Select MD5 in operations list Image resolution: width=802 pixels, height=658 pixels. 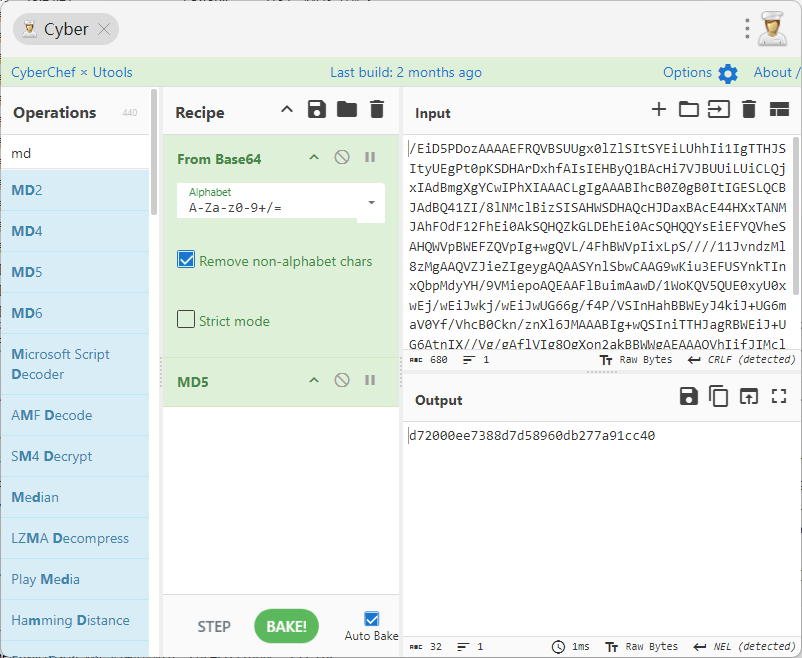(75, 272)
